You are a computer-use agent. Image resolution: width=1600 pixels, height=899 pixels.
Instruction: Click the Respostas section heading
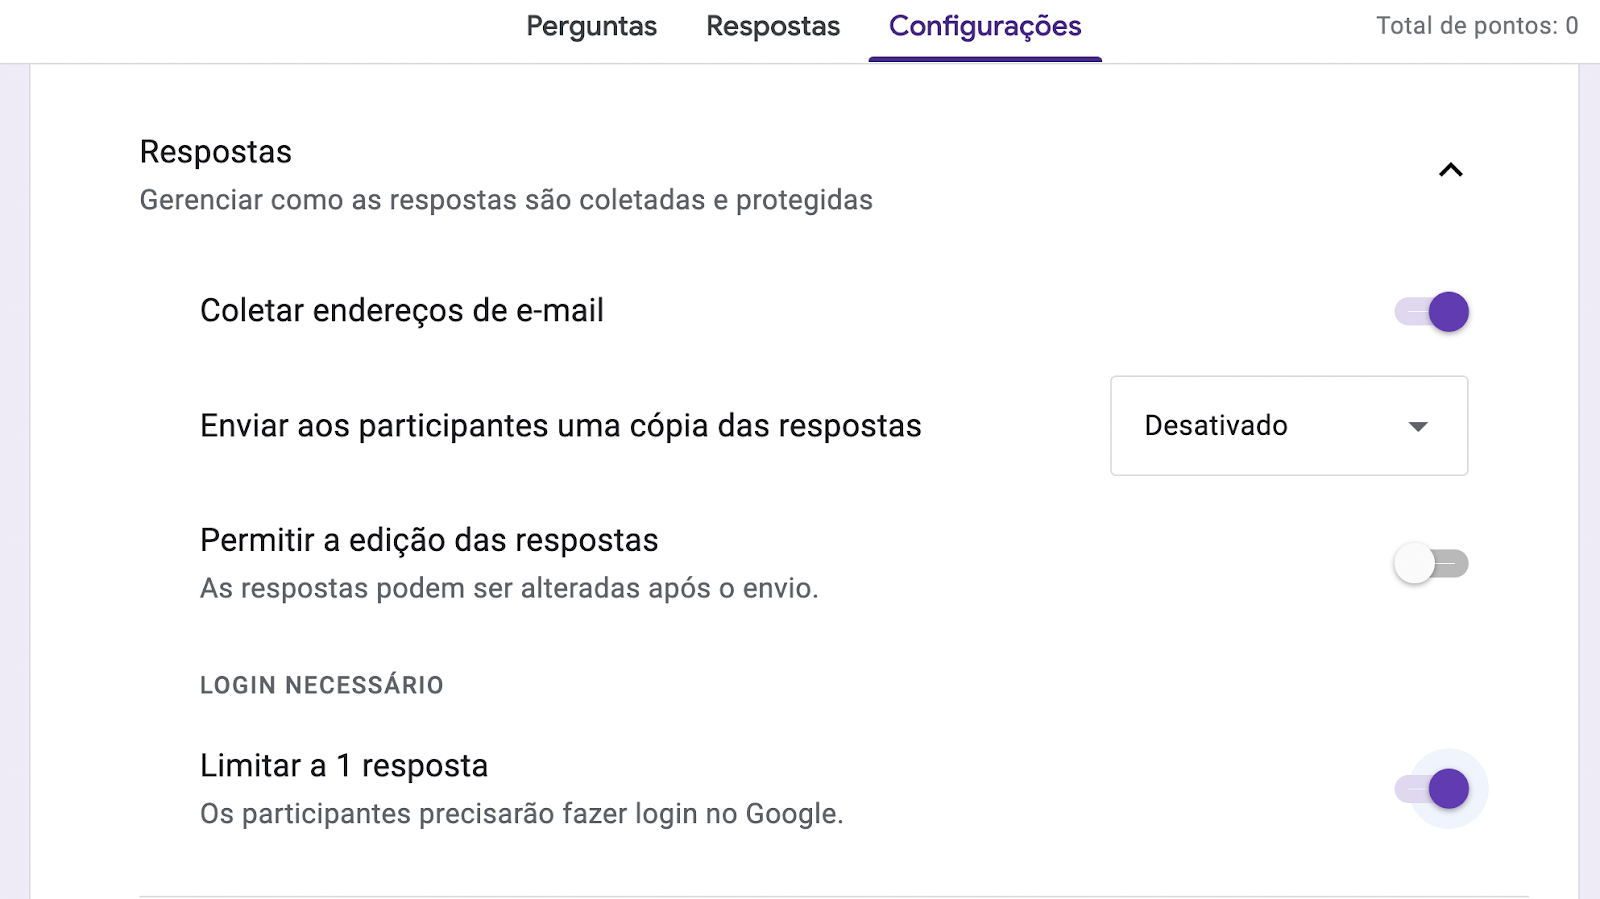click(x=216, y=152)
